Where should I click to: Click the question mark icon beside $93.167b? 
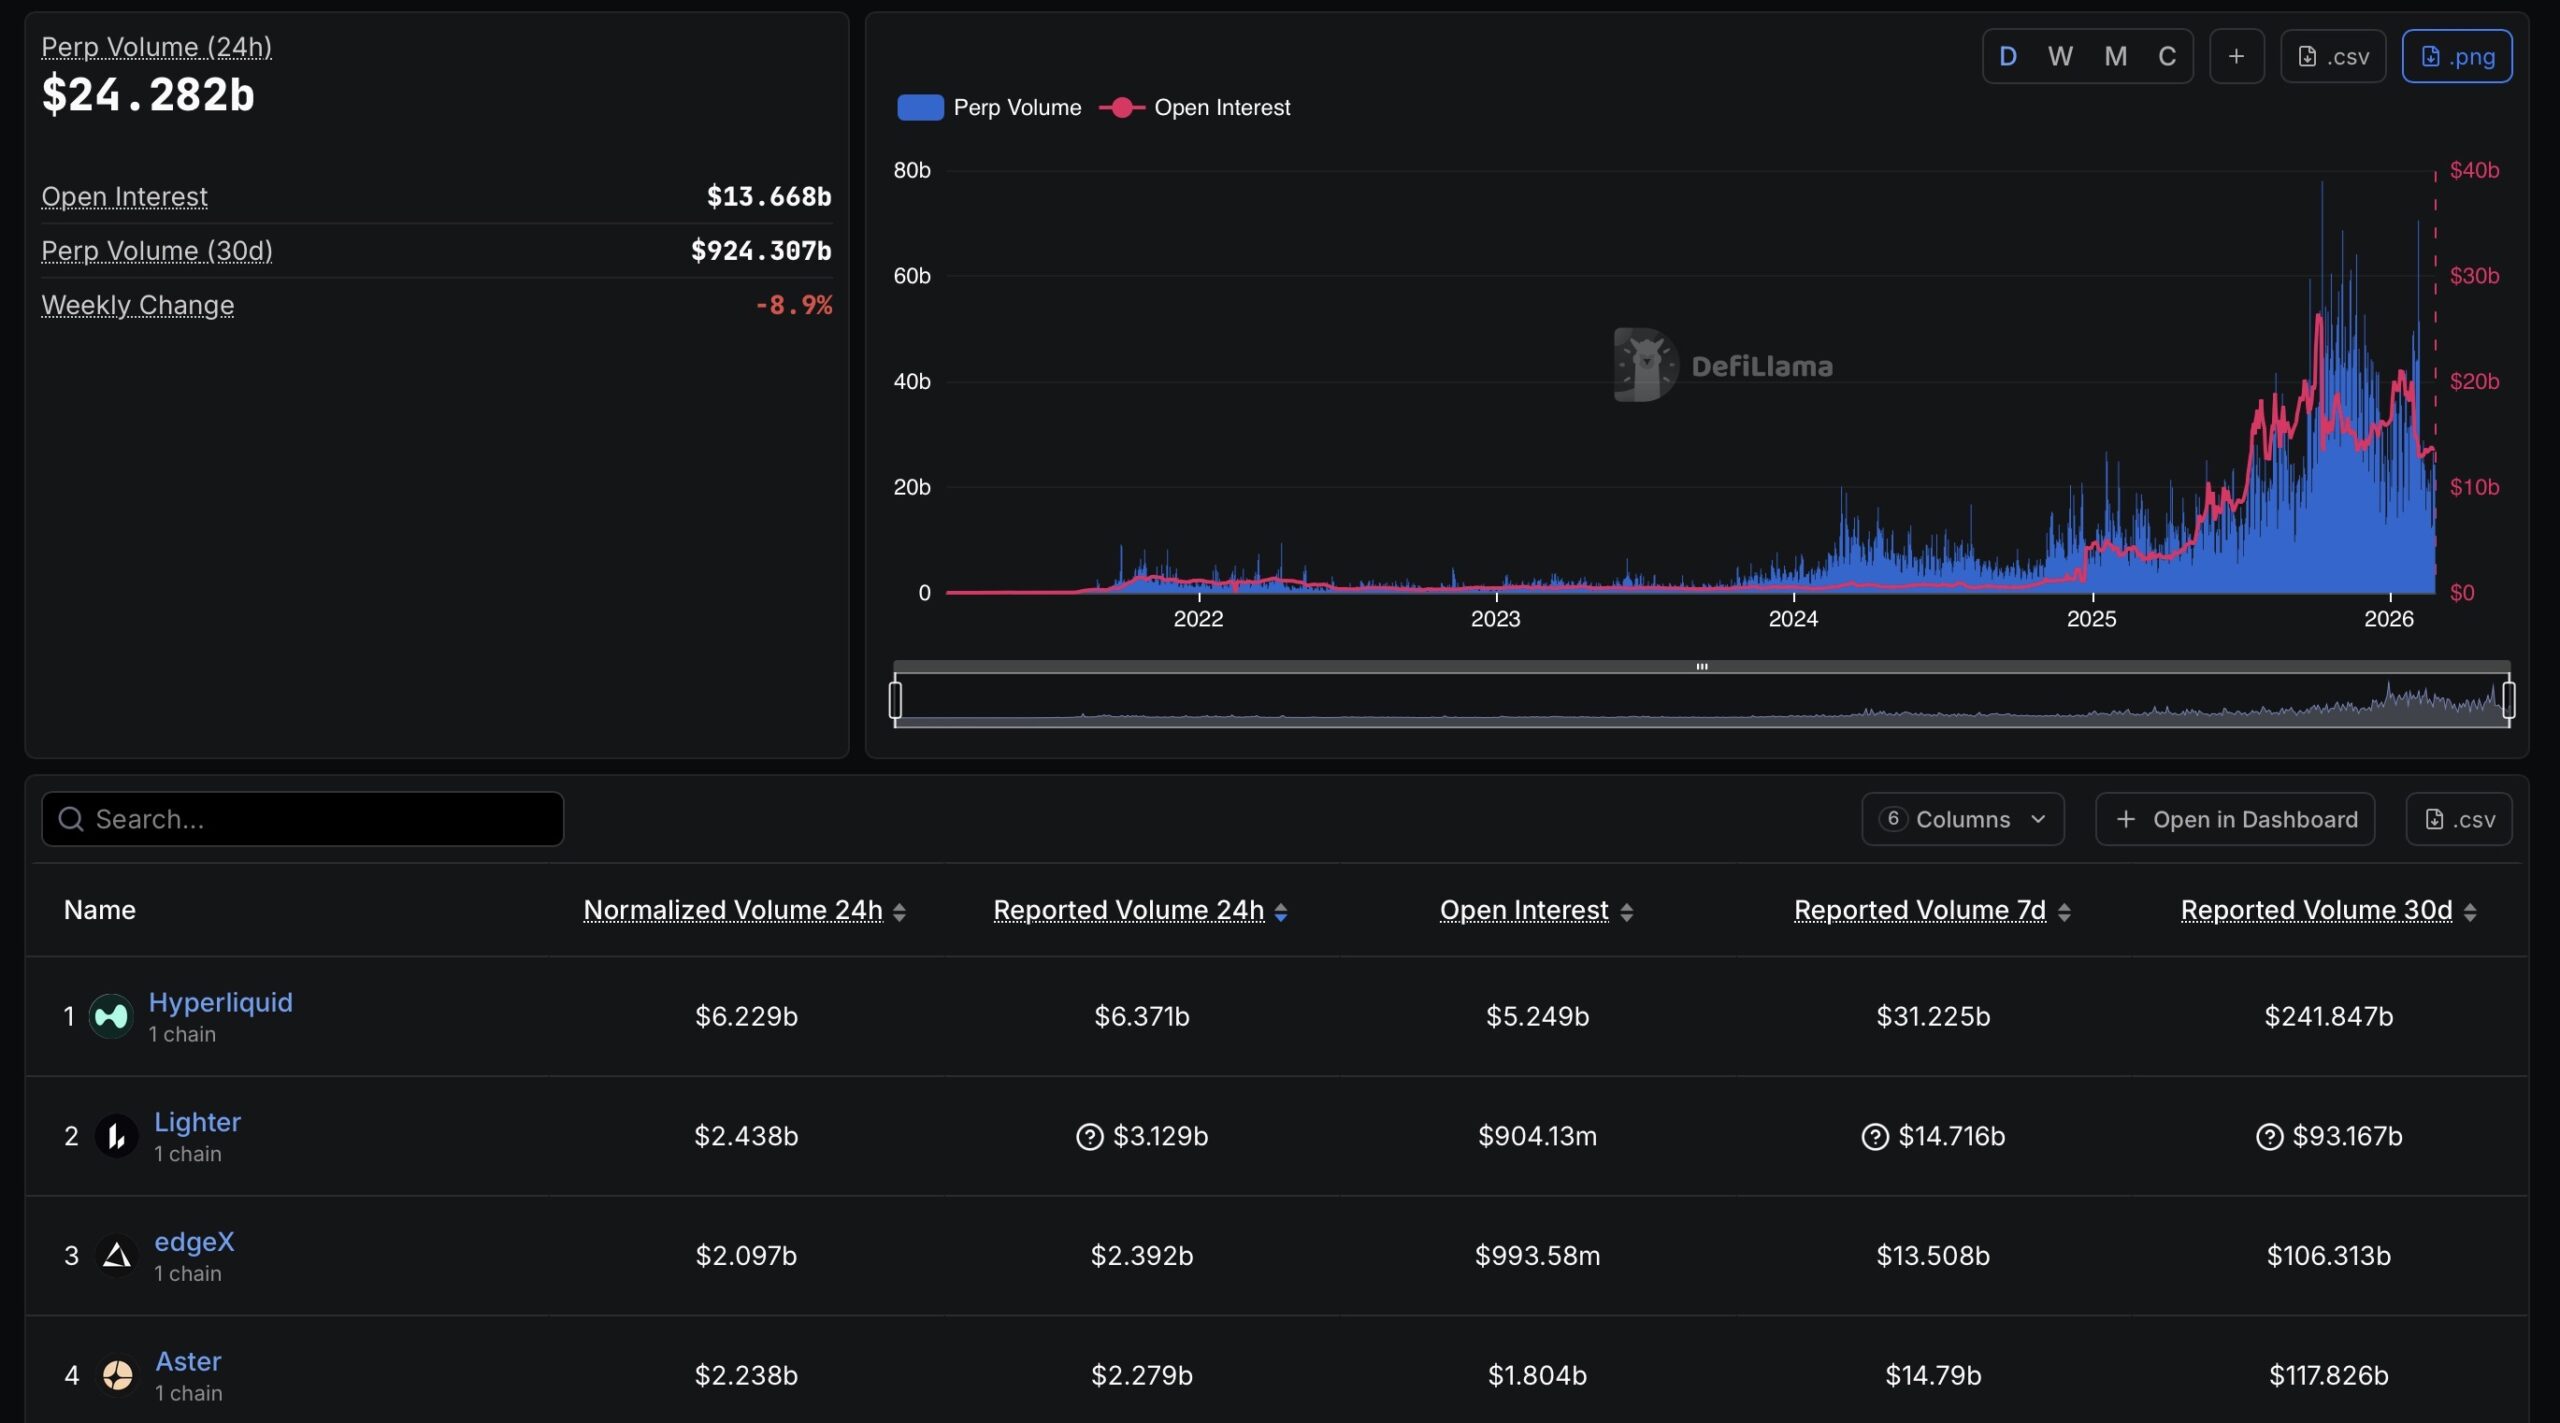2269,1137
